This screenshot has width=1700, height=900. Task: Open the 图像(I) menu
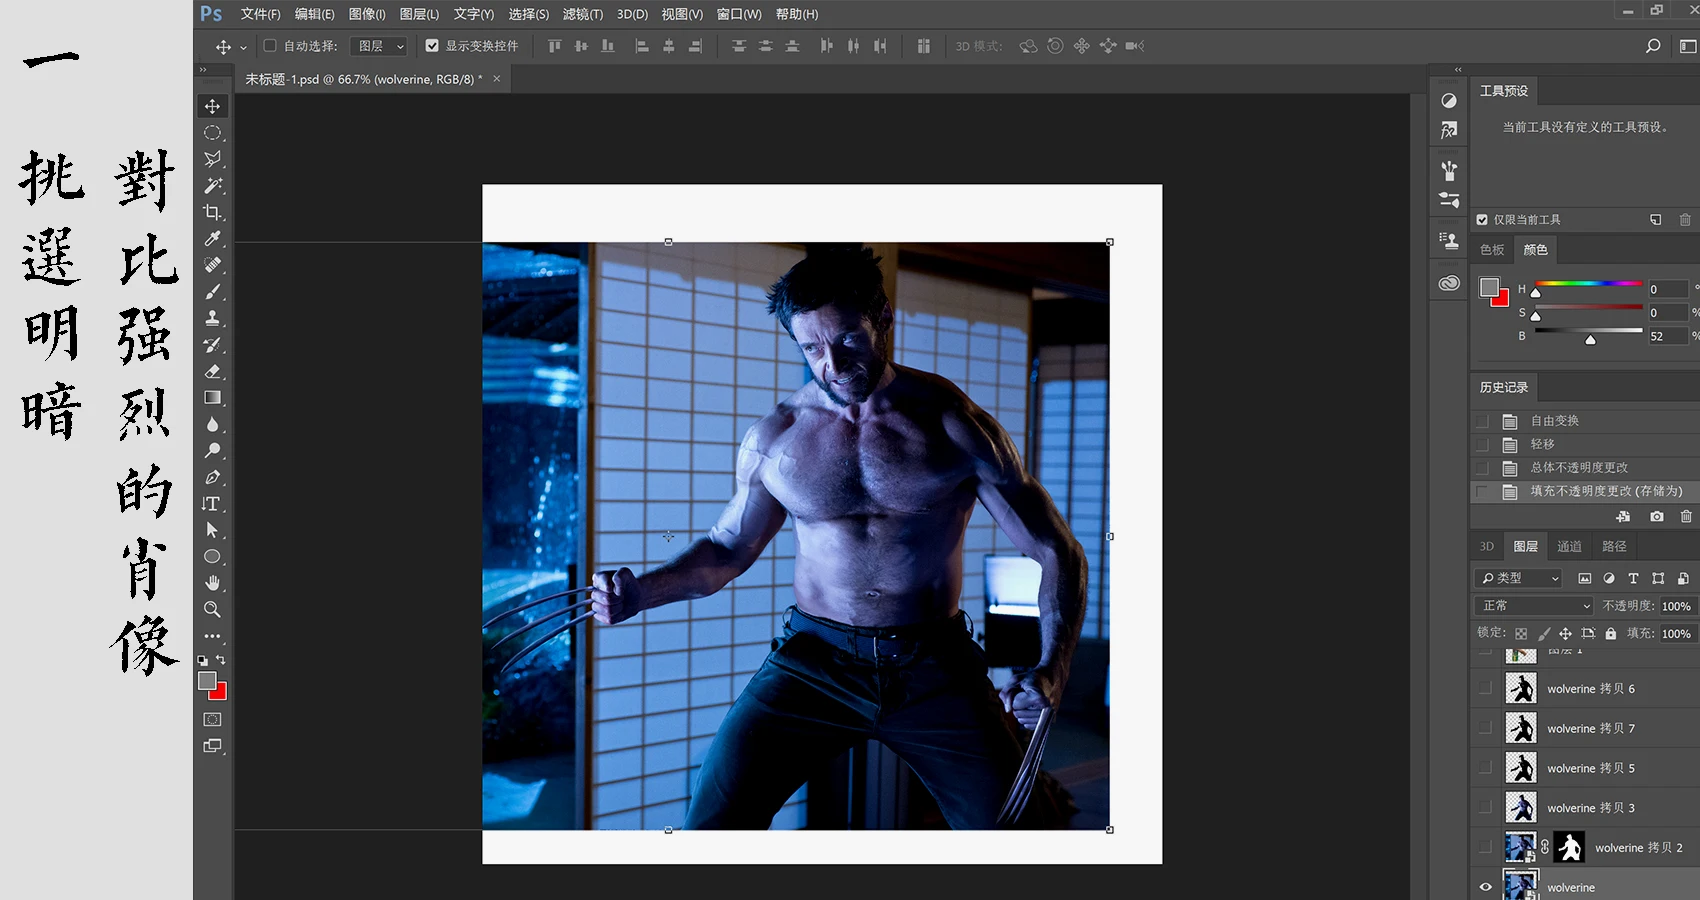coord(367,14)
